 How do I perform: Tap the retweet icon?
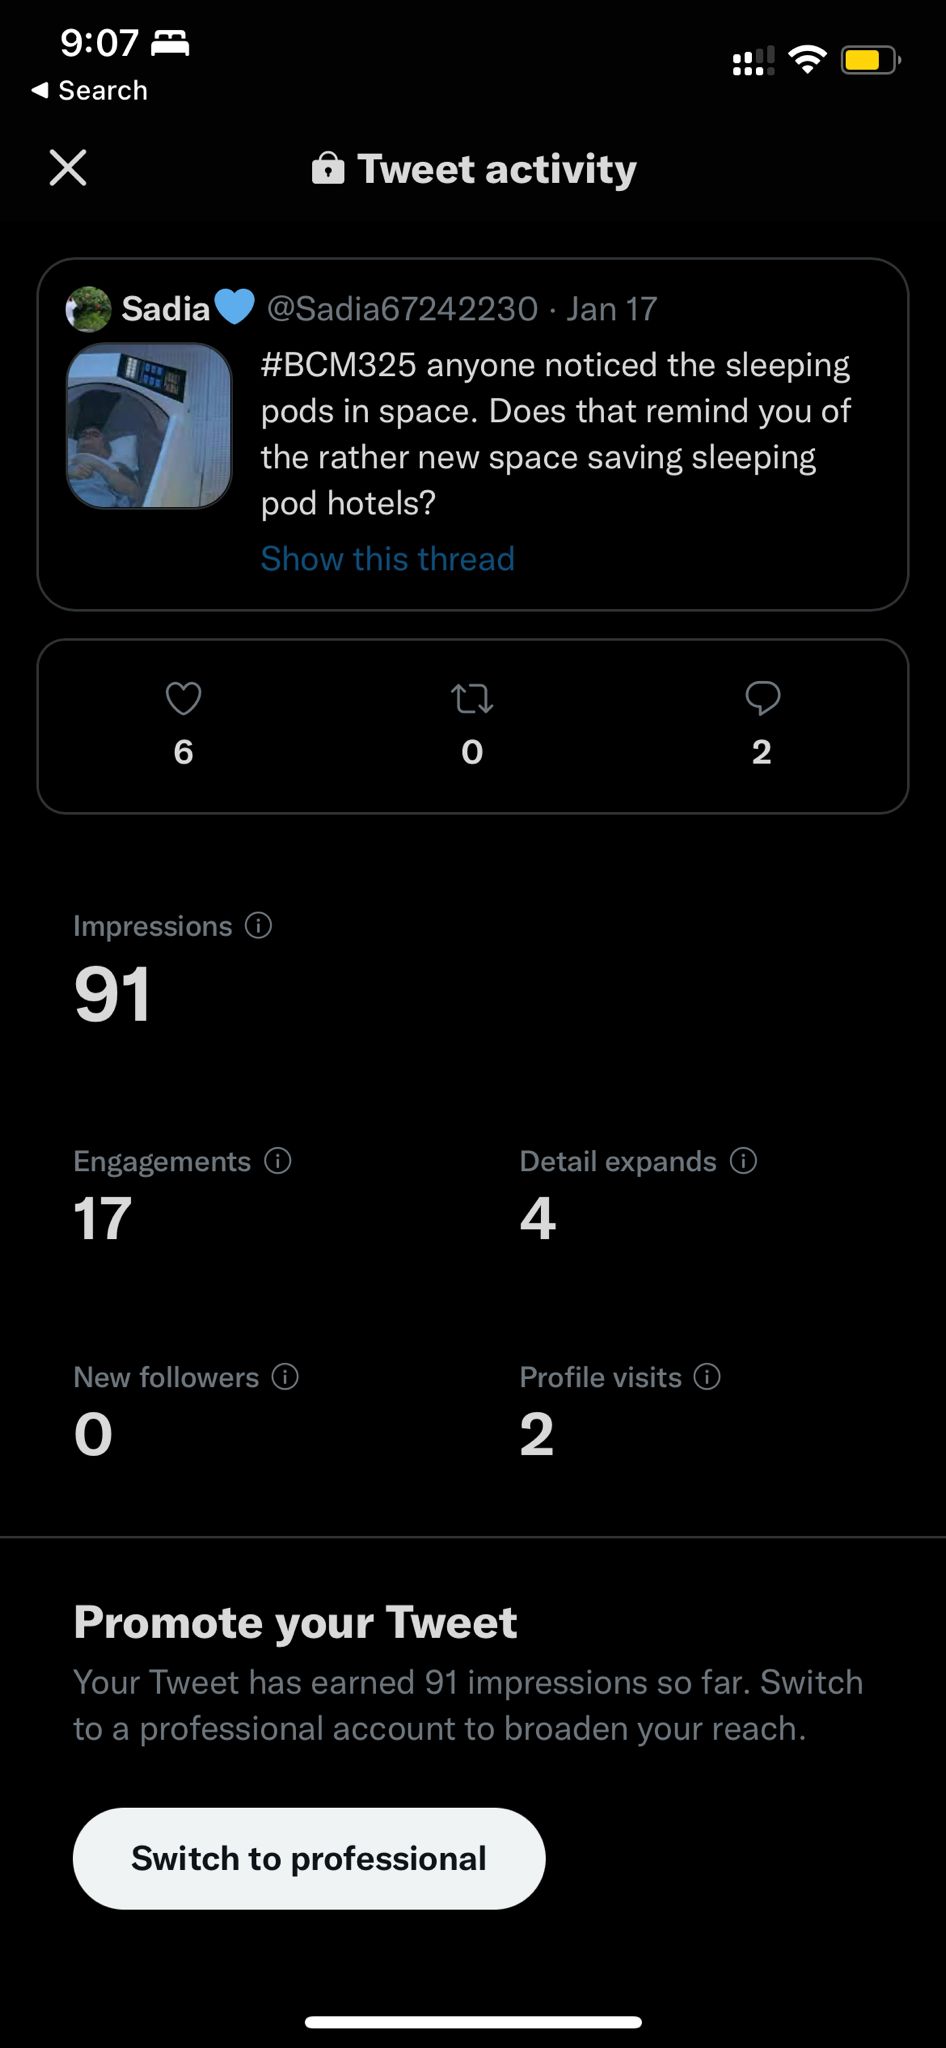click(472, 698)
